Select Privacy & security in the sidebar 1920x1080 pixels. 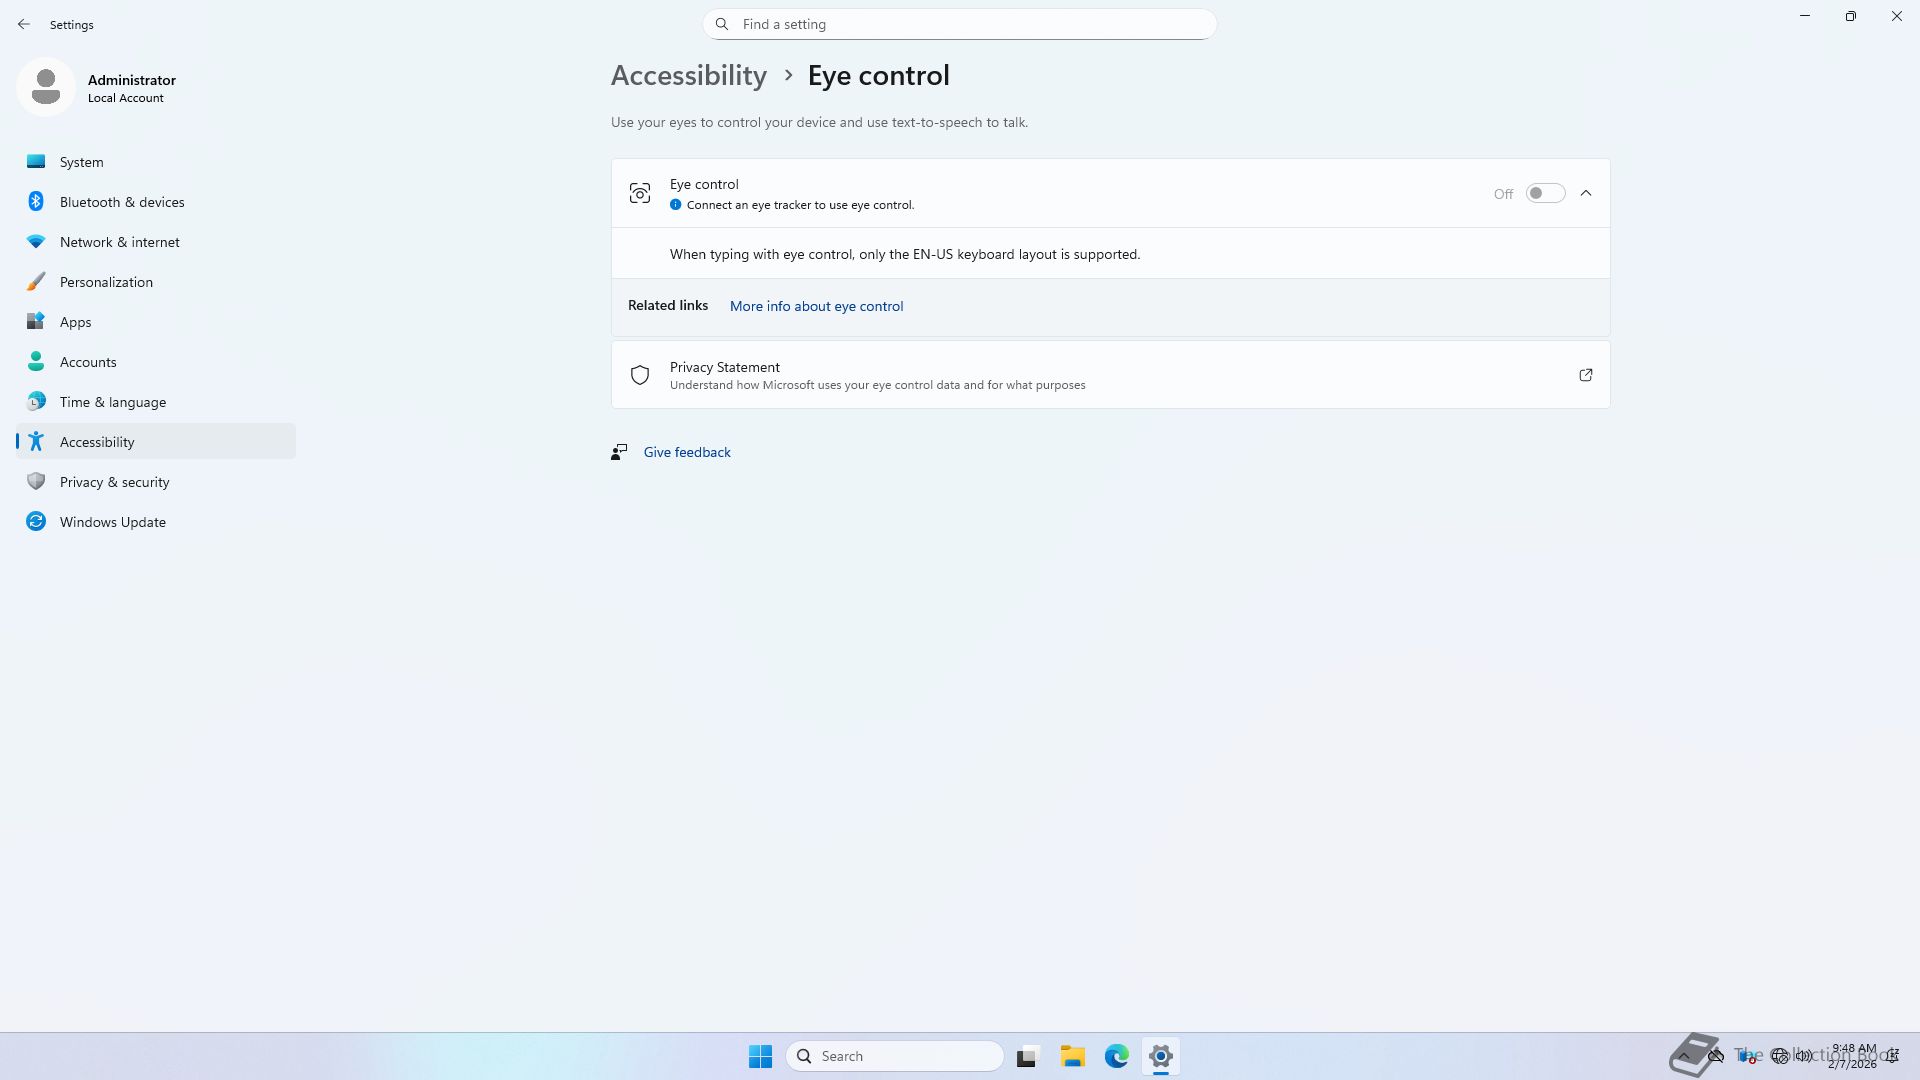pos(114,482)
